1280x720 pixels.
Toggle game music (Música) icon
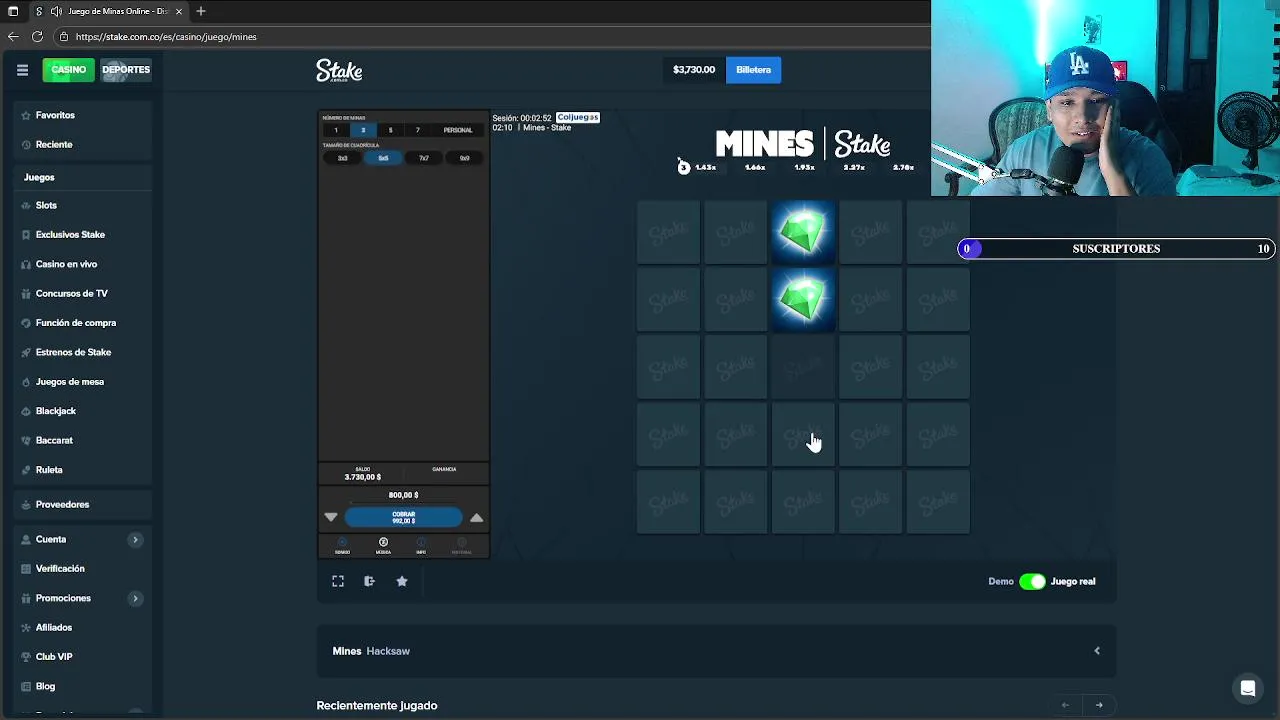(383, 546)
